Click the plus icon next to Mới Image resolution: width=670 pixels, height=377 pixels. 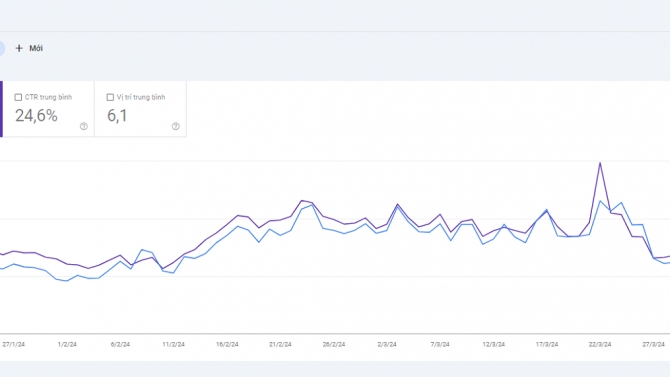tap(19, 48)
